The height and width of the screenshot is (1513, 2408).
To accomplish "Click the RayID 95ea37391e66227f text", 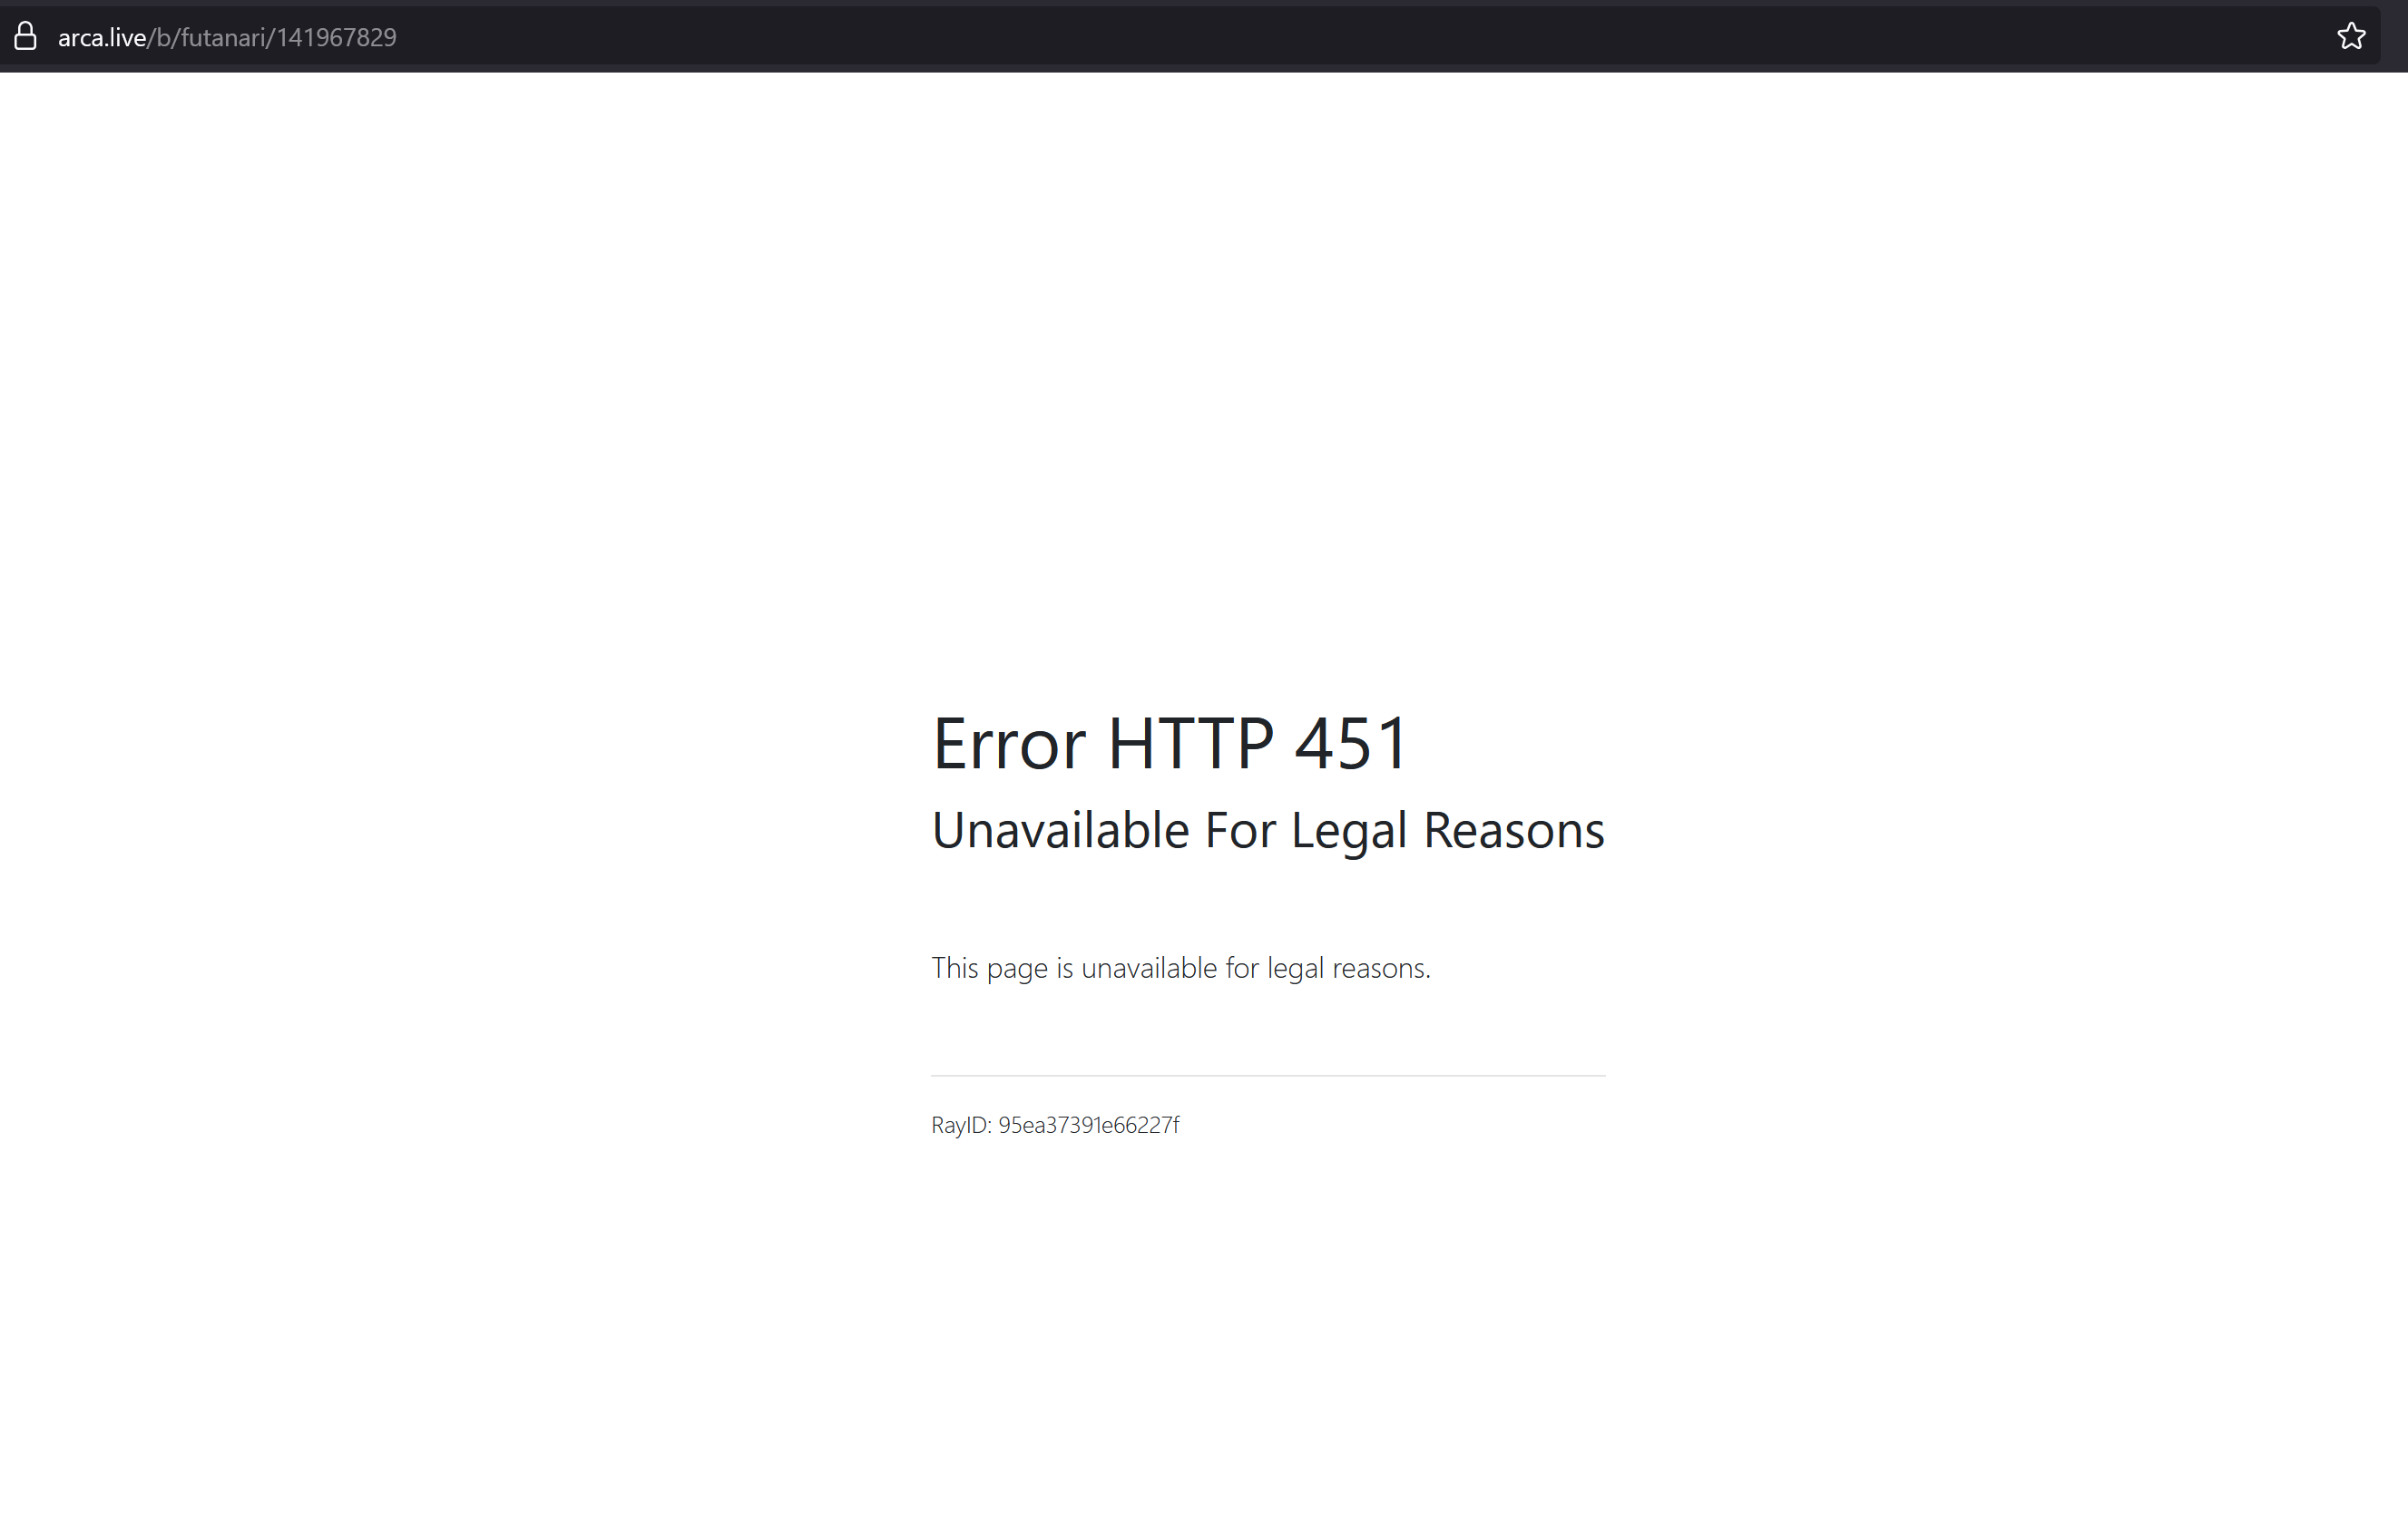I will (1055, 1125).
